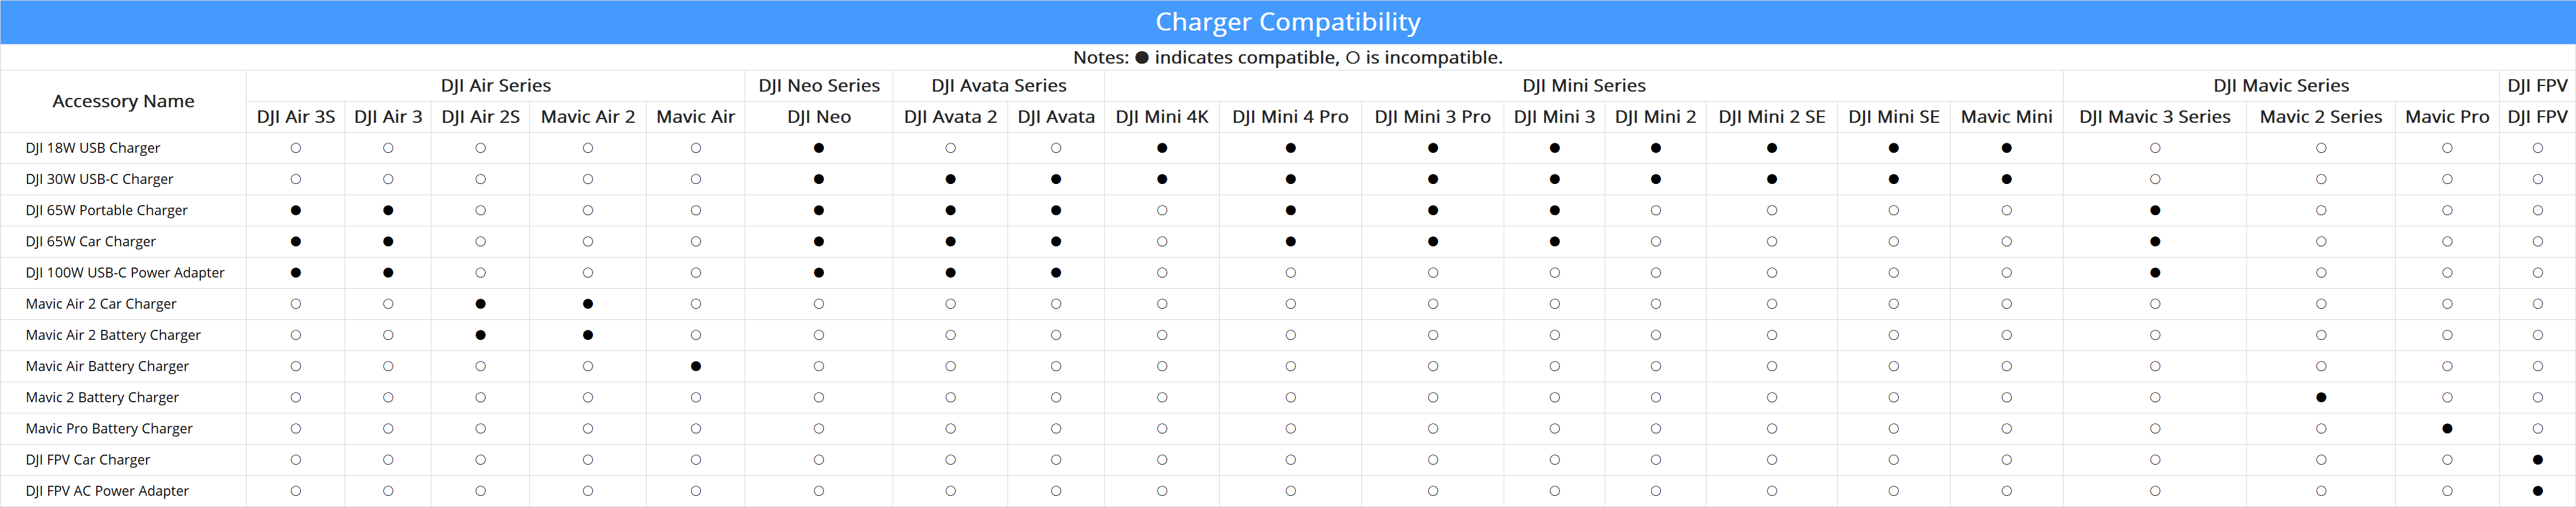Click filled dot for Mavic 2 Battery Charger and Mavic 2 Series
2576x507 pixels.
coord(2321,397)
